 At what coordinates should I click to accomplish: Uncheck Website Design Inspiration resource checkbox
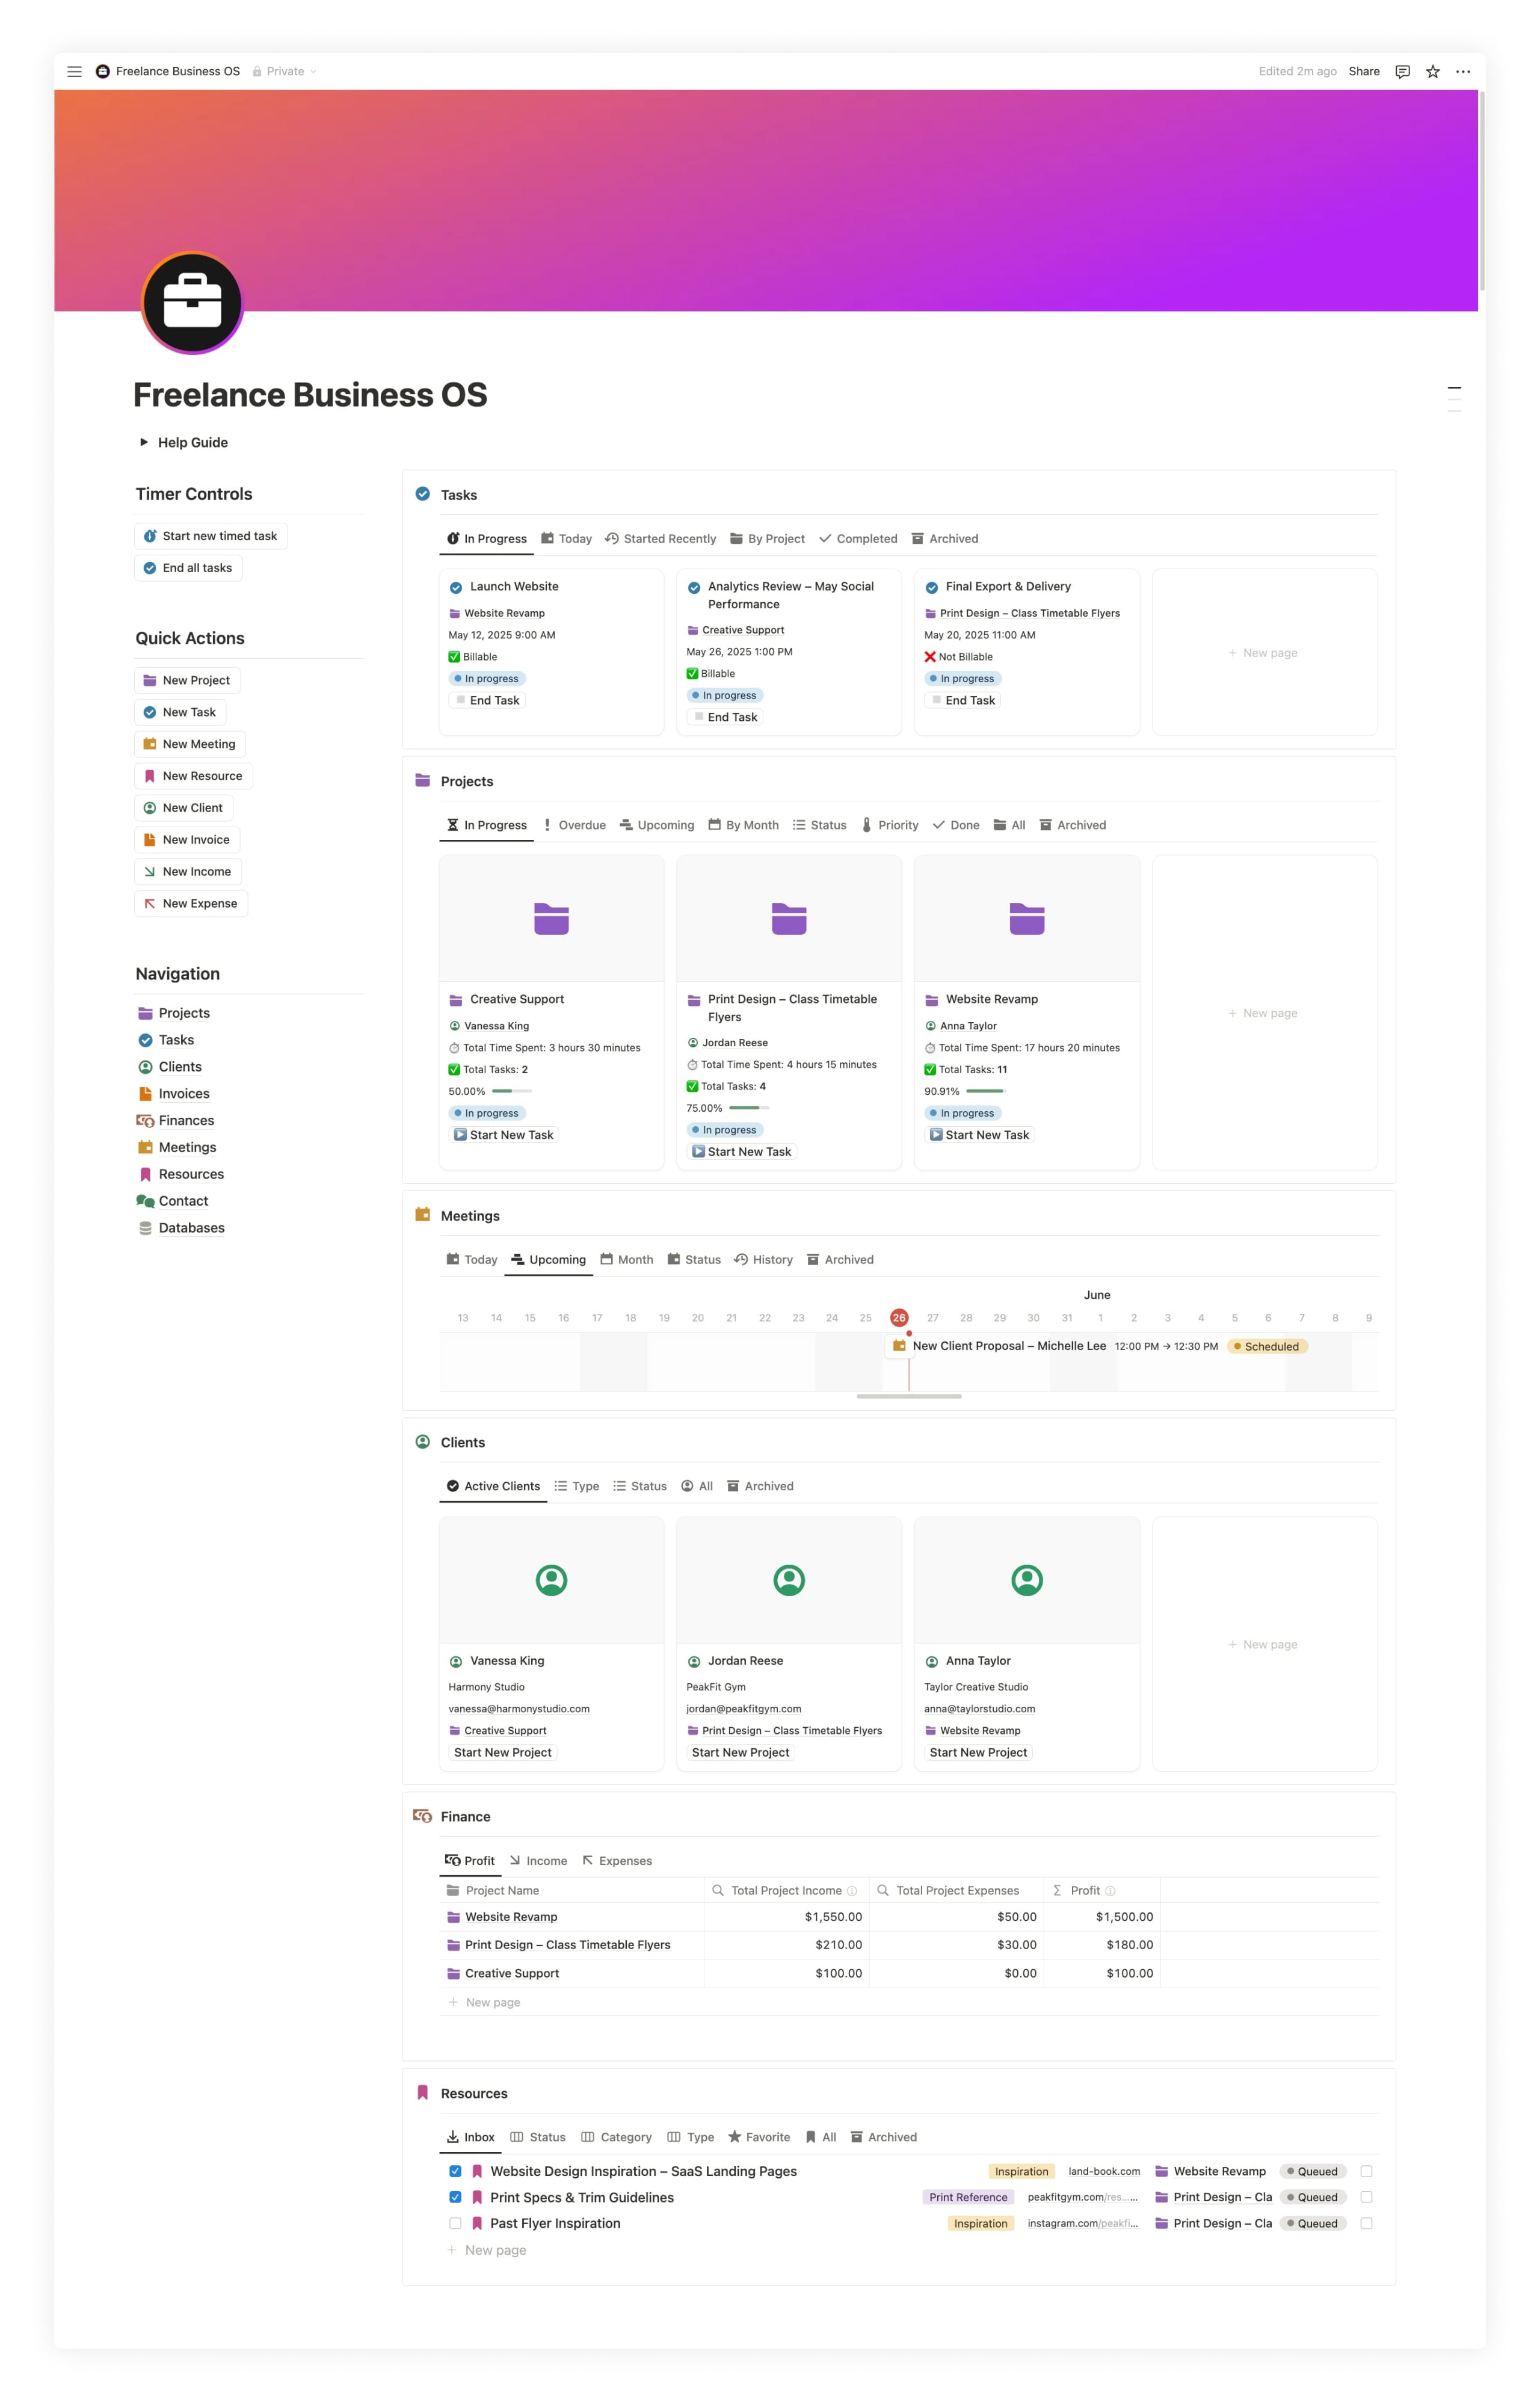pos(455,2171)
